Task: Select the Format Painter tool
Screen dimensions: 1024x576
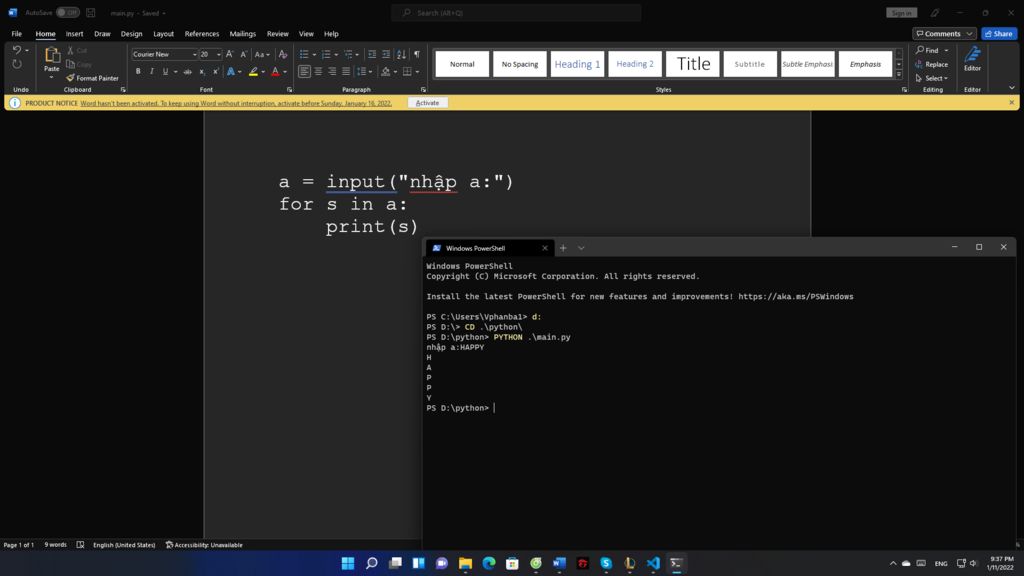Action: tap(92, 78)
